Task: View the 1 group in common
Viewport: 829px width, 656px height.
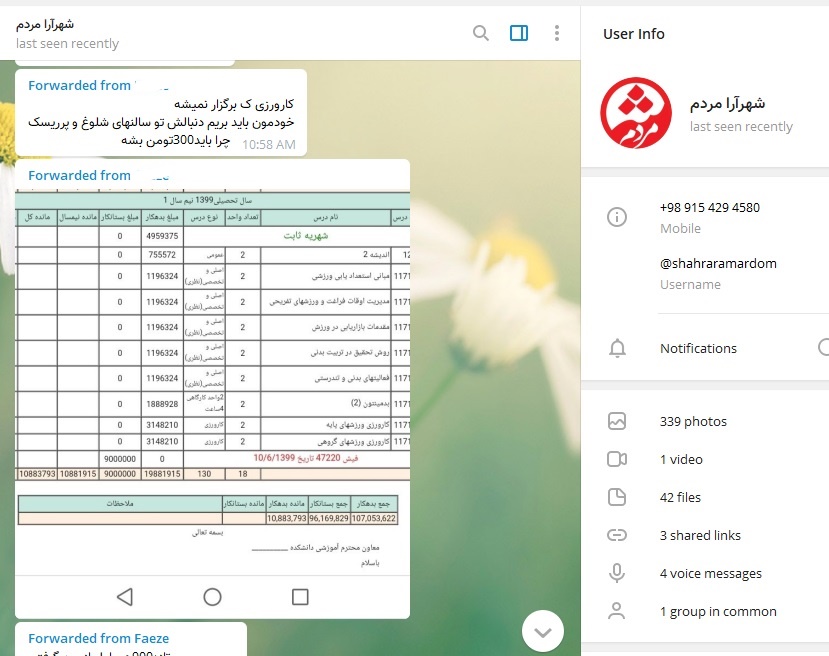Action: pyautogui.click(x=717, y=611)
